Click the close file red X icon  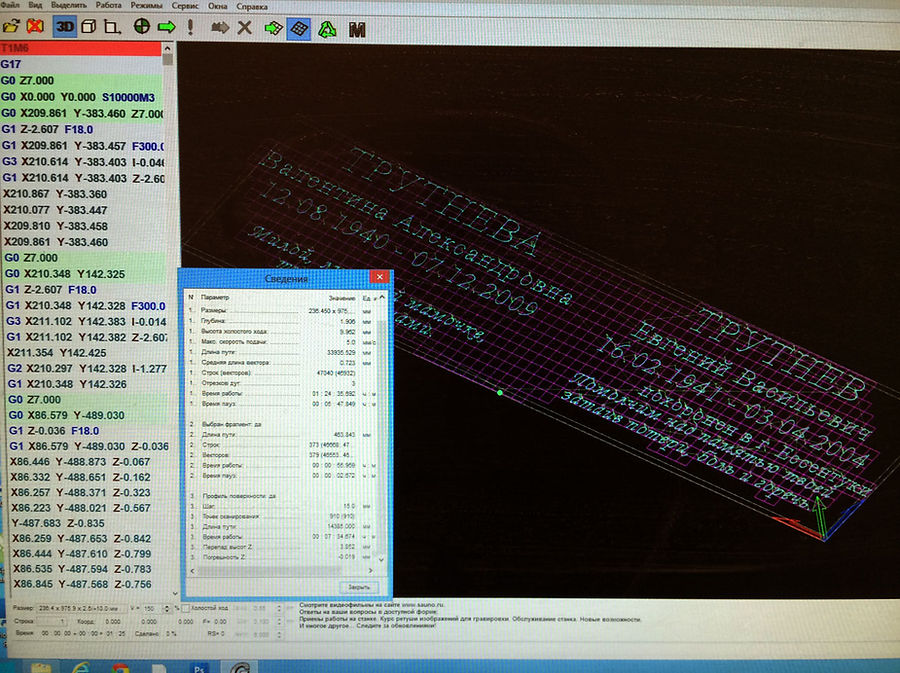[36, 26]
